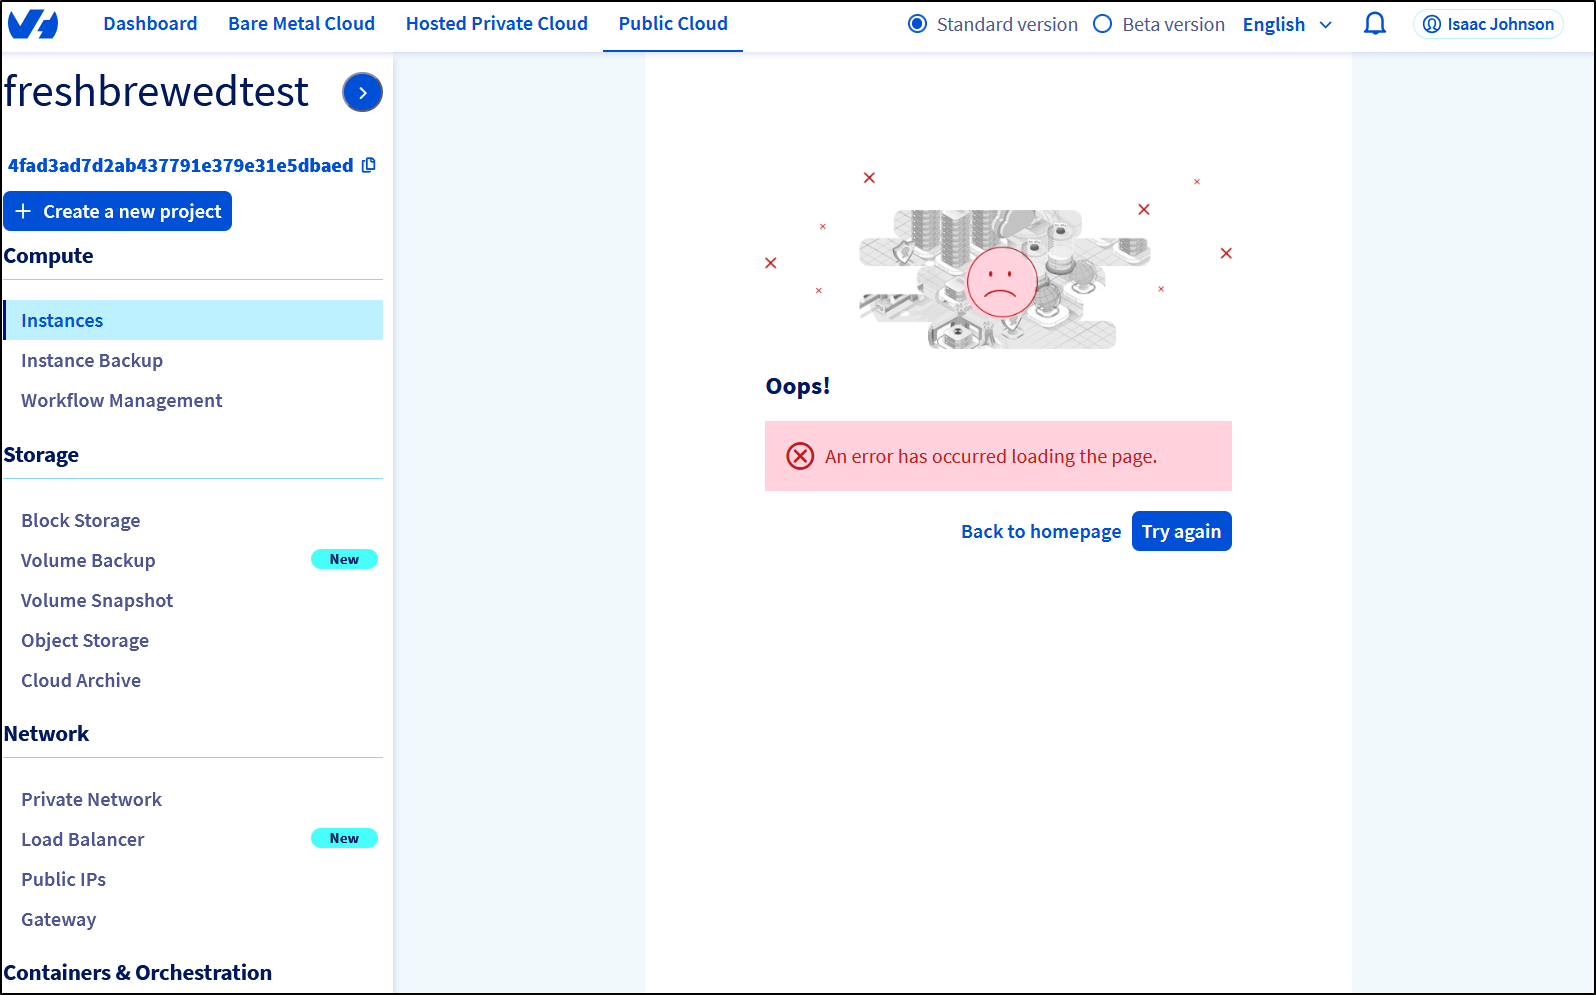Copy the project ID with copy icon

(x=369, y=165)
